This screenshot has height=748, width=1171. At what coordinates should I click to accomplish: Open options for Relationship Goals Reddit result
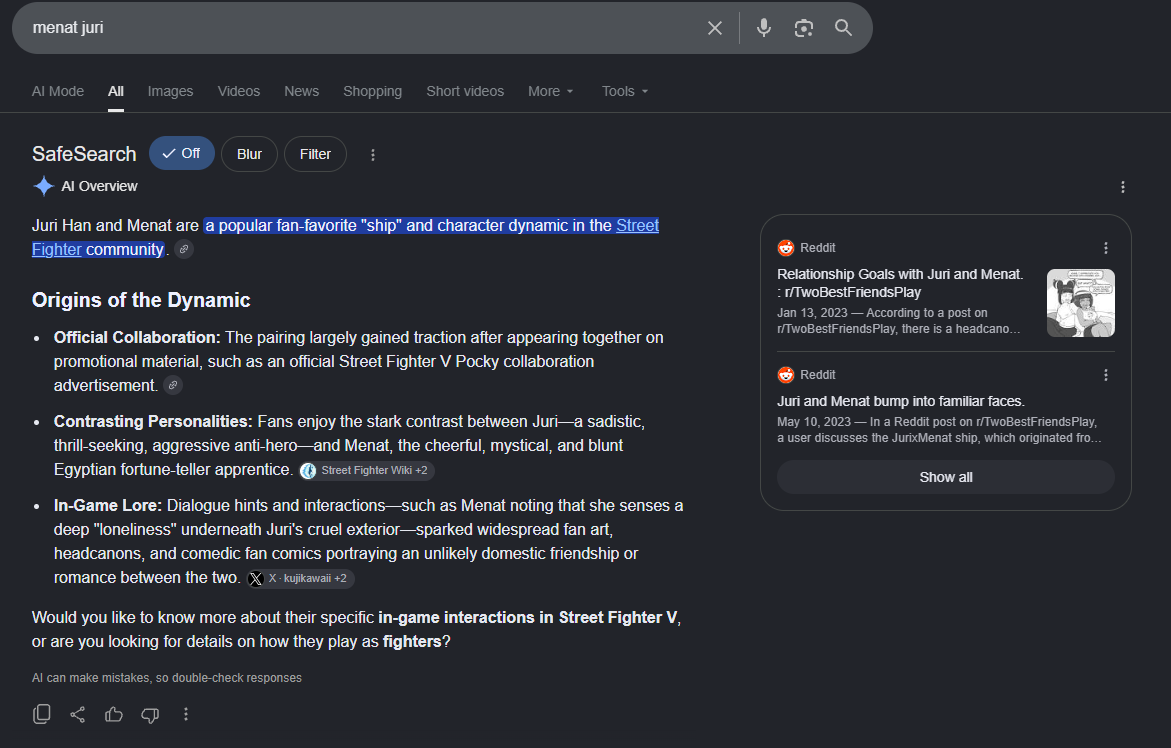click(x=1106, y=248)
